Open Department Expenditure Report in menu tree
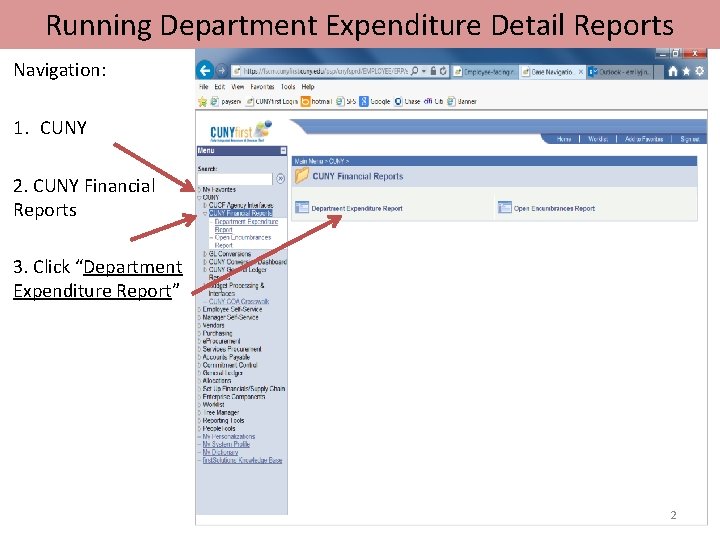Viewport: 720px width, 540px height. (246, 225)
